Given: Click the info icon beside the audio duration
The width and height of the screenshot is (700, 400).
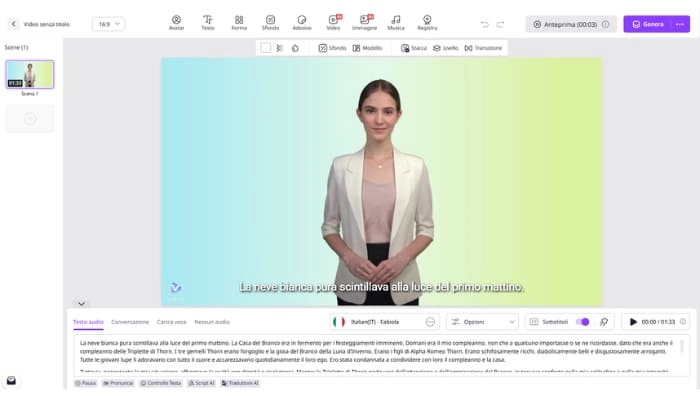Looking at the screenshot, I should (x=683, y=321).
